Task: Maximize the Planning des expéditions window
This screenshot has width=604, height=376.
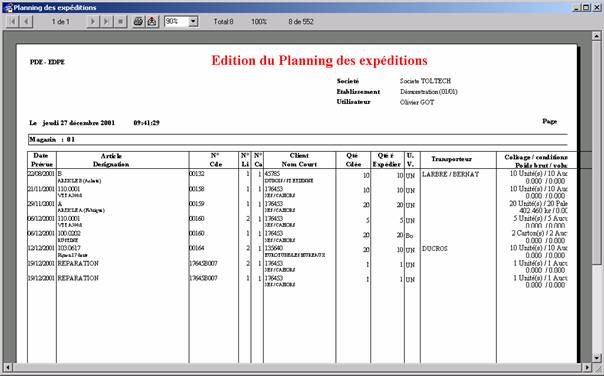Action: (586, 7)
